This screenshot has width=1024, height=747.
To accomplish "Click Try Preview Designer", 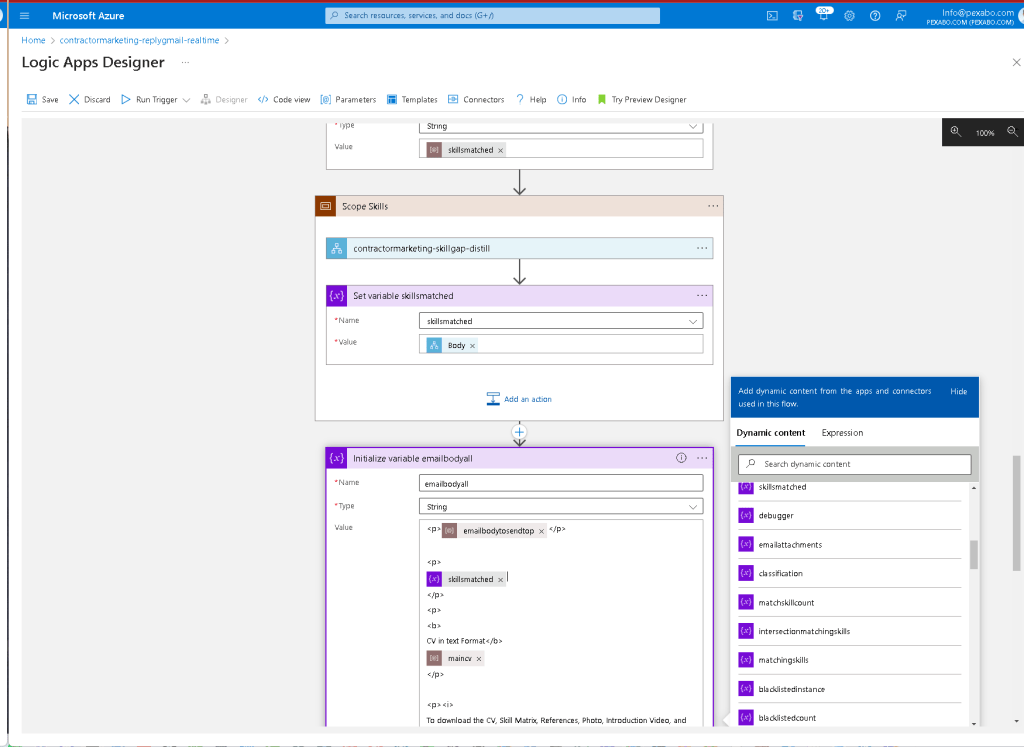I will click(642, 99).
